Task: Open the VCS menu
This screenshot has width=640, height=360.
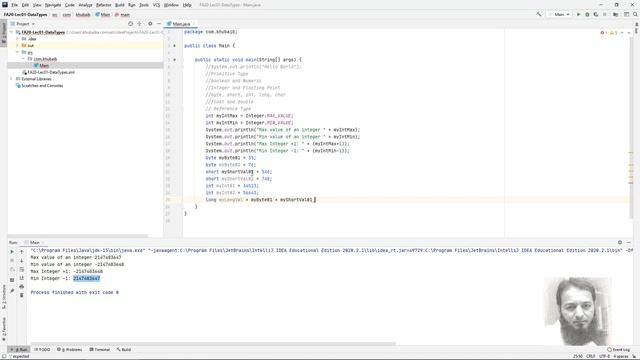Action: pyautogui.click(x=156, y=5)
